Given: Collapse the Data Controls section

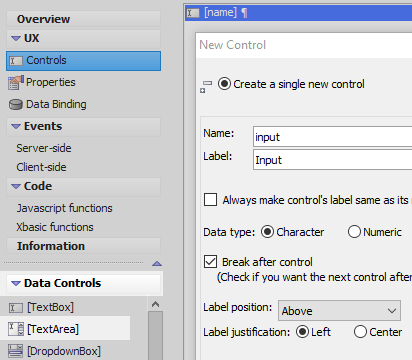Looking at the screenshot, I should [16, 283].
